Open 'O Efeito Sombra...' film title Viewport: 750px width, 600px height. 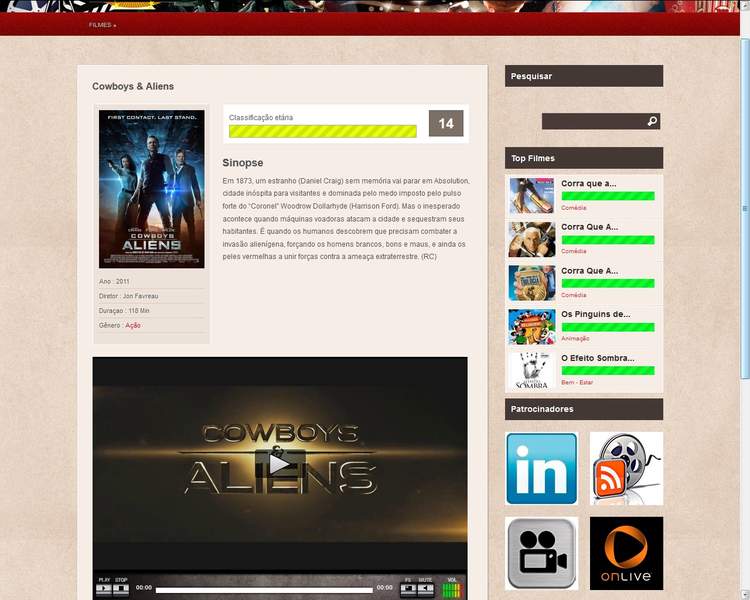pyautogui.click(x=598, y=358)
